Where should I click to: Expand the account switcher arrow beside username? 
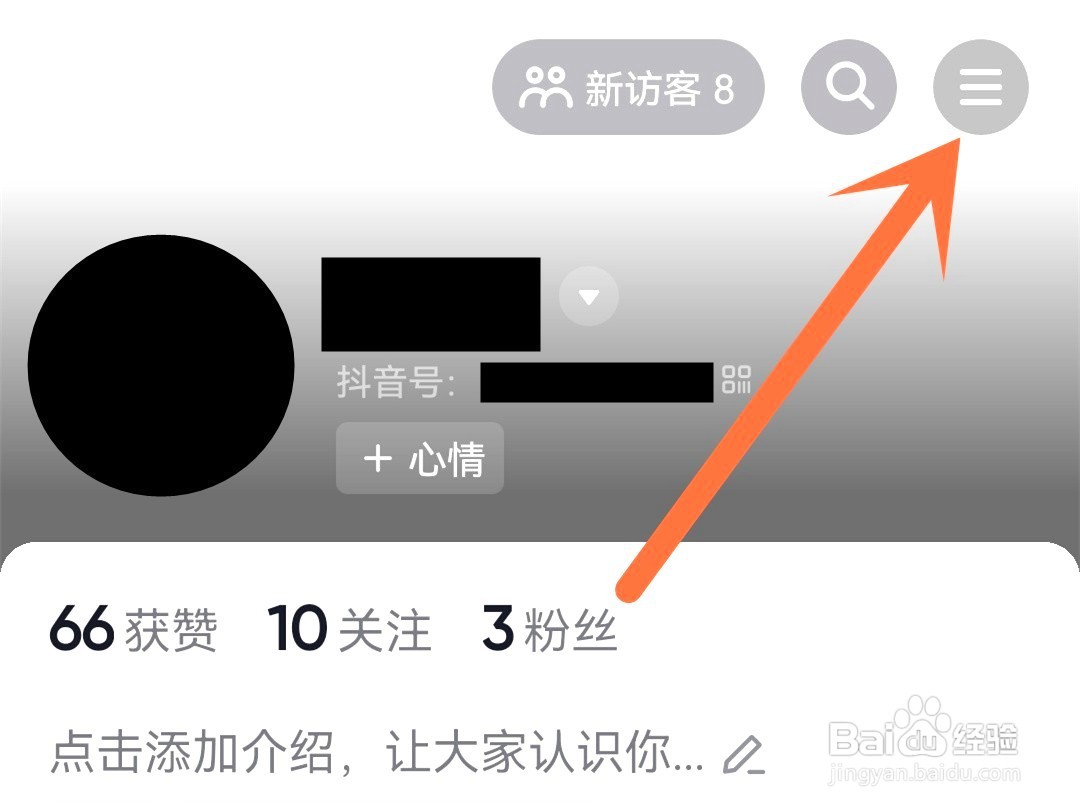[588, 296]
